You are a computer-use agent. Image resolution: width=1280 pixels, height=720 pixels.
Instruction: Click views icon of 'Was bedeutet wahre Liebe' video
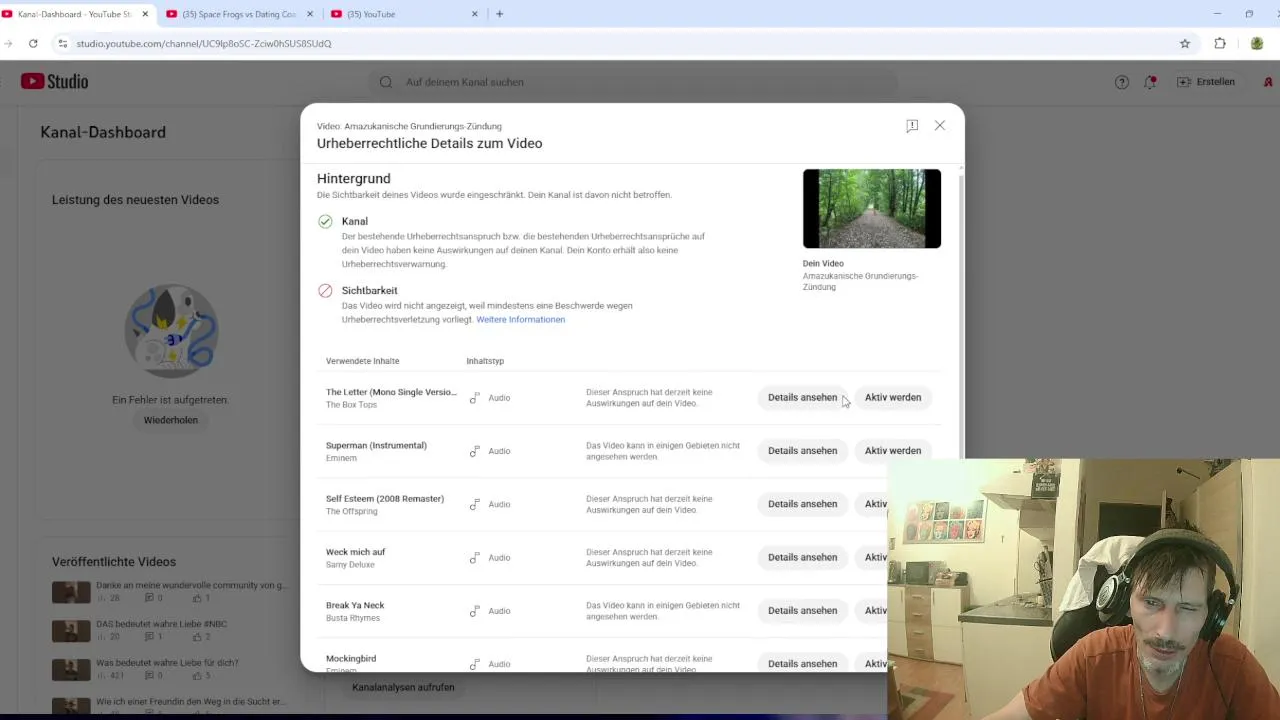coord(101,676)
